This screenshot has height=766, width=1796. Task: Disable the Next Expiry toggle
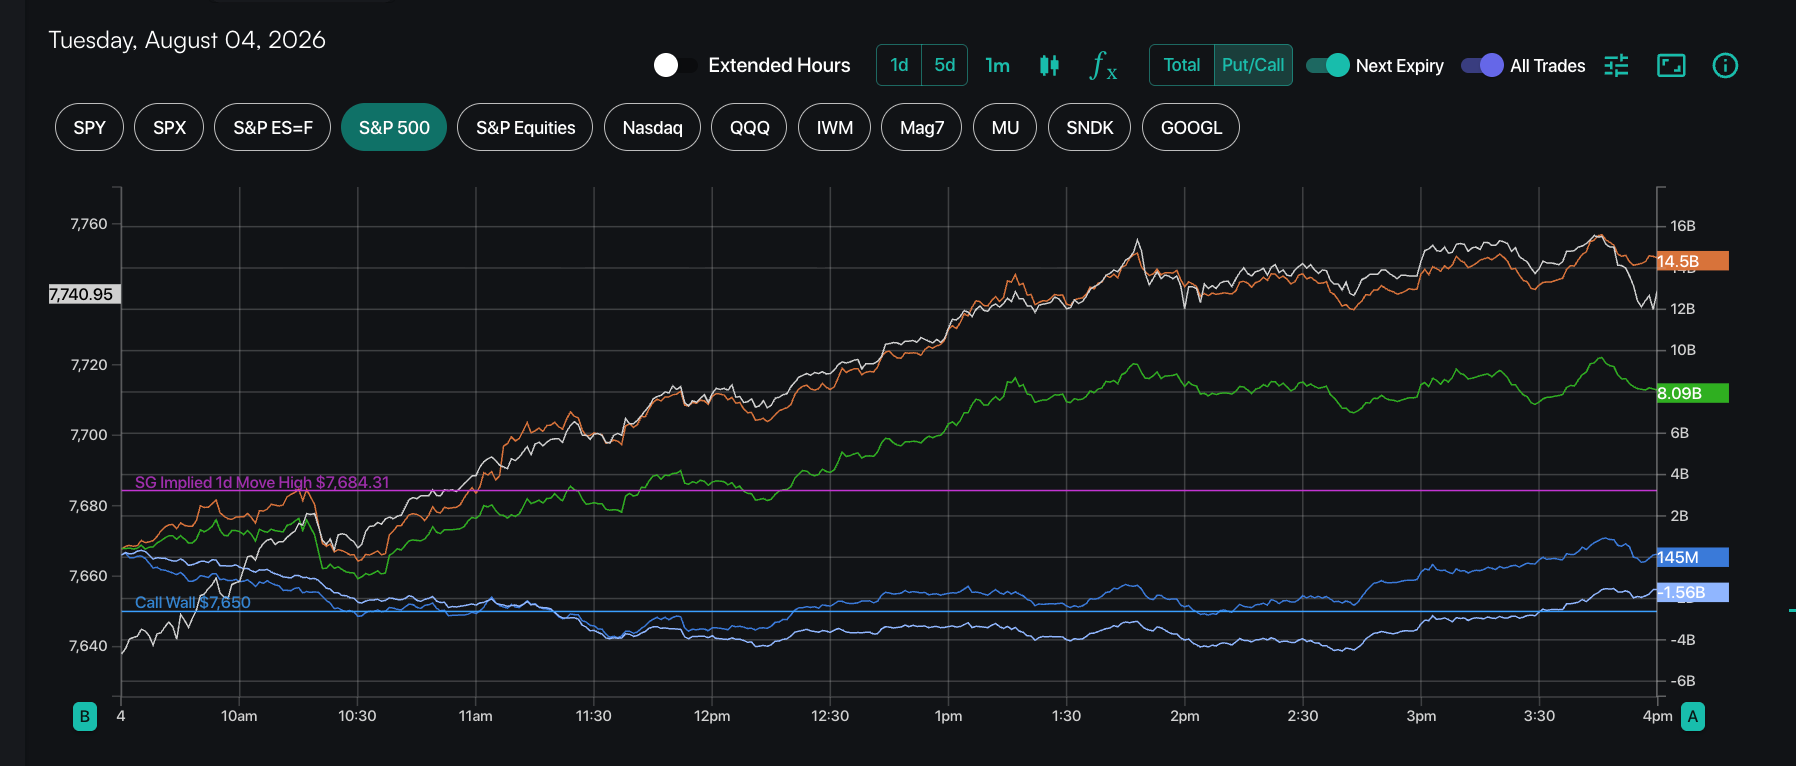[x=1328, y=65]
